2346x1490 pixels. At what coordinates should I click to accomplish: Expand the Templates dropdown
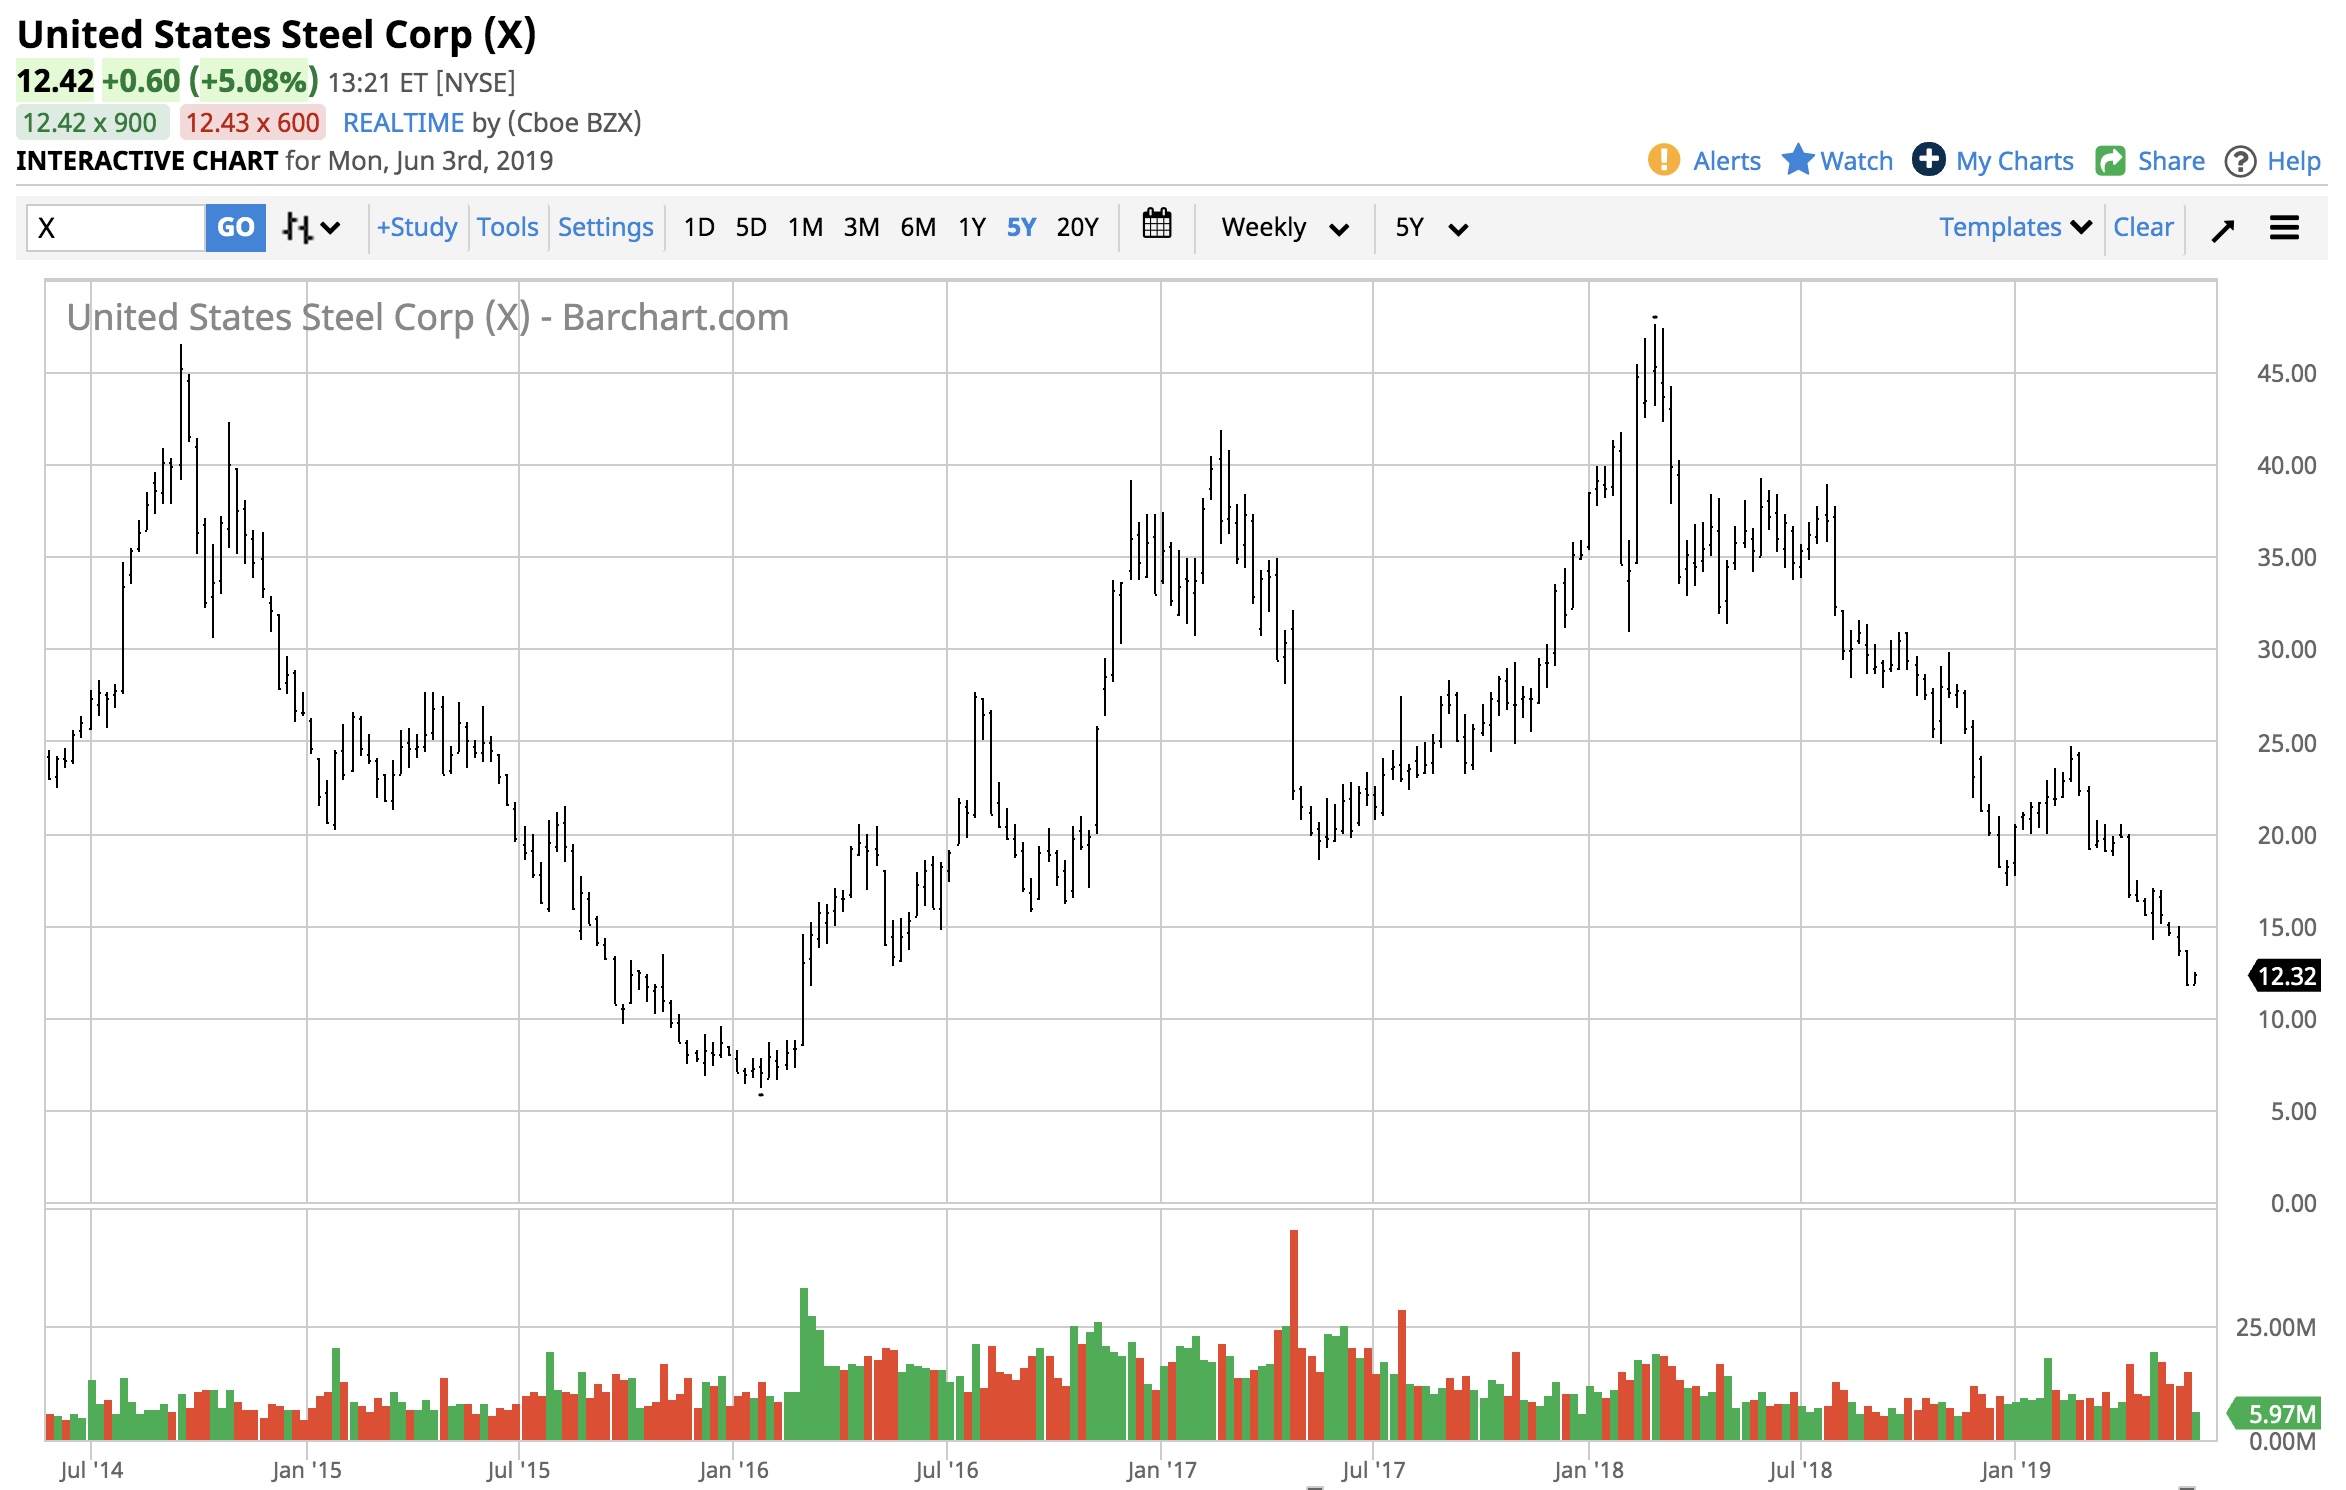(x=2016, y=227)
